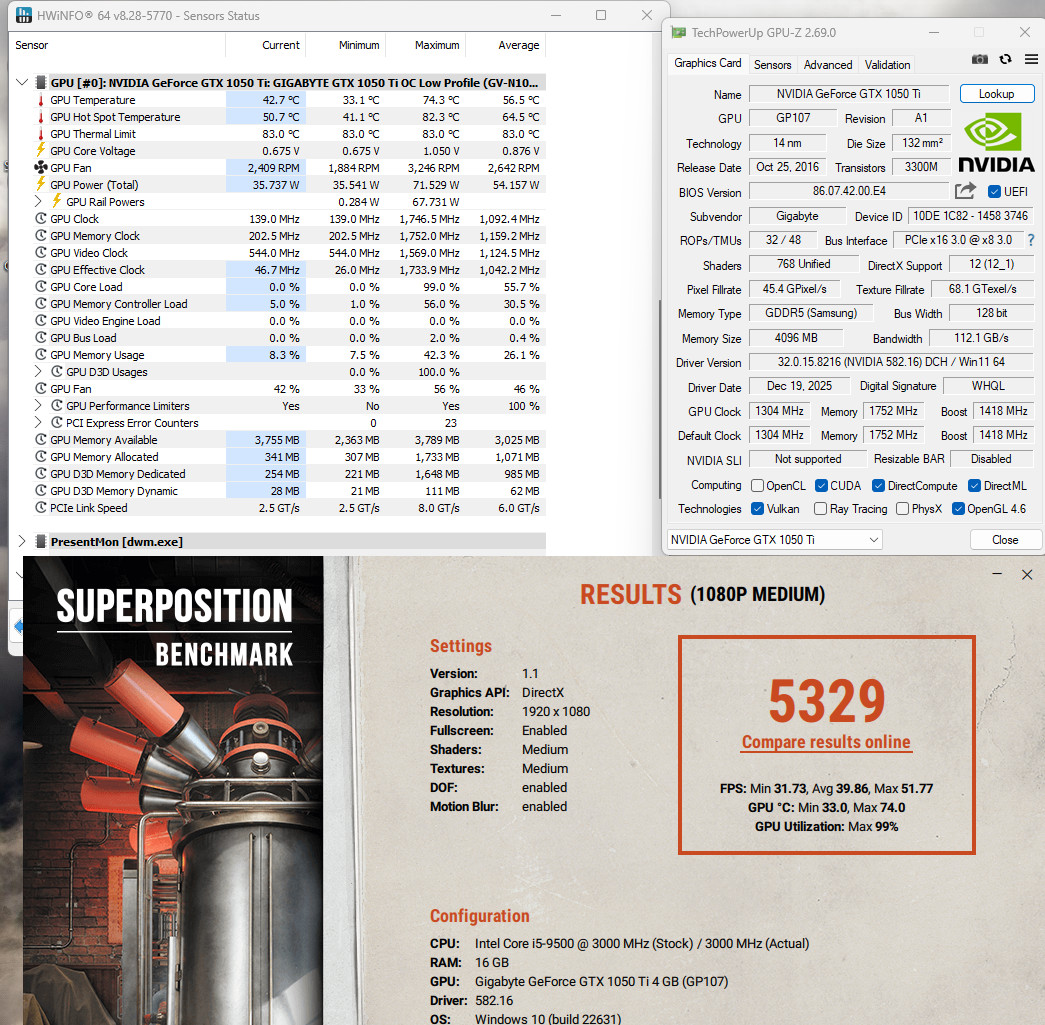Open the GPU selection dropdown in GPU-Z
This screenshot has height=1025, width=1045.
click(x=774, y=539)
